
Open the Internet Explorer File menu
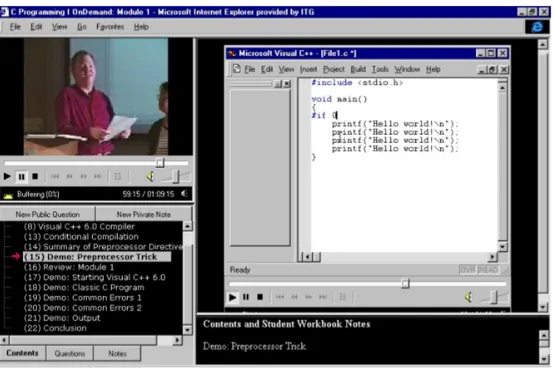click(15, 27)
